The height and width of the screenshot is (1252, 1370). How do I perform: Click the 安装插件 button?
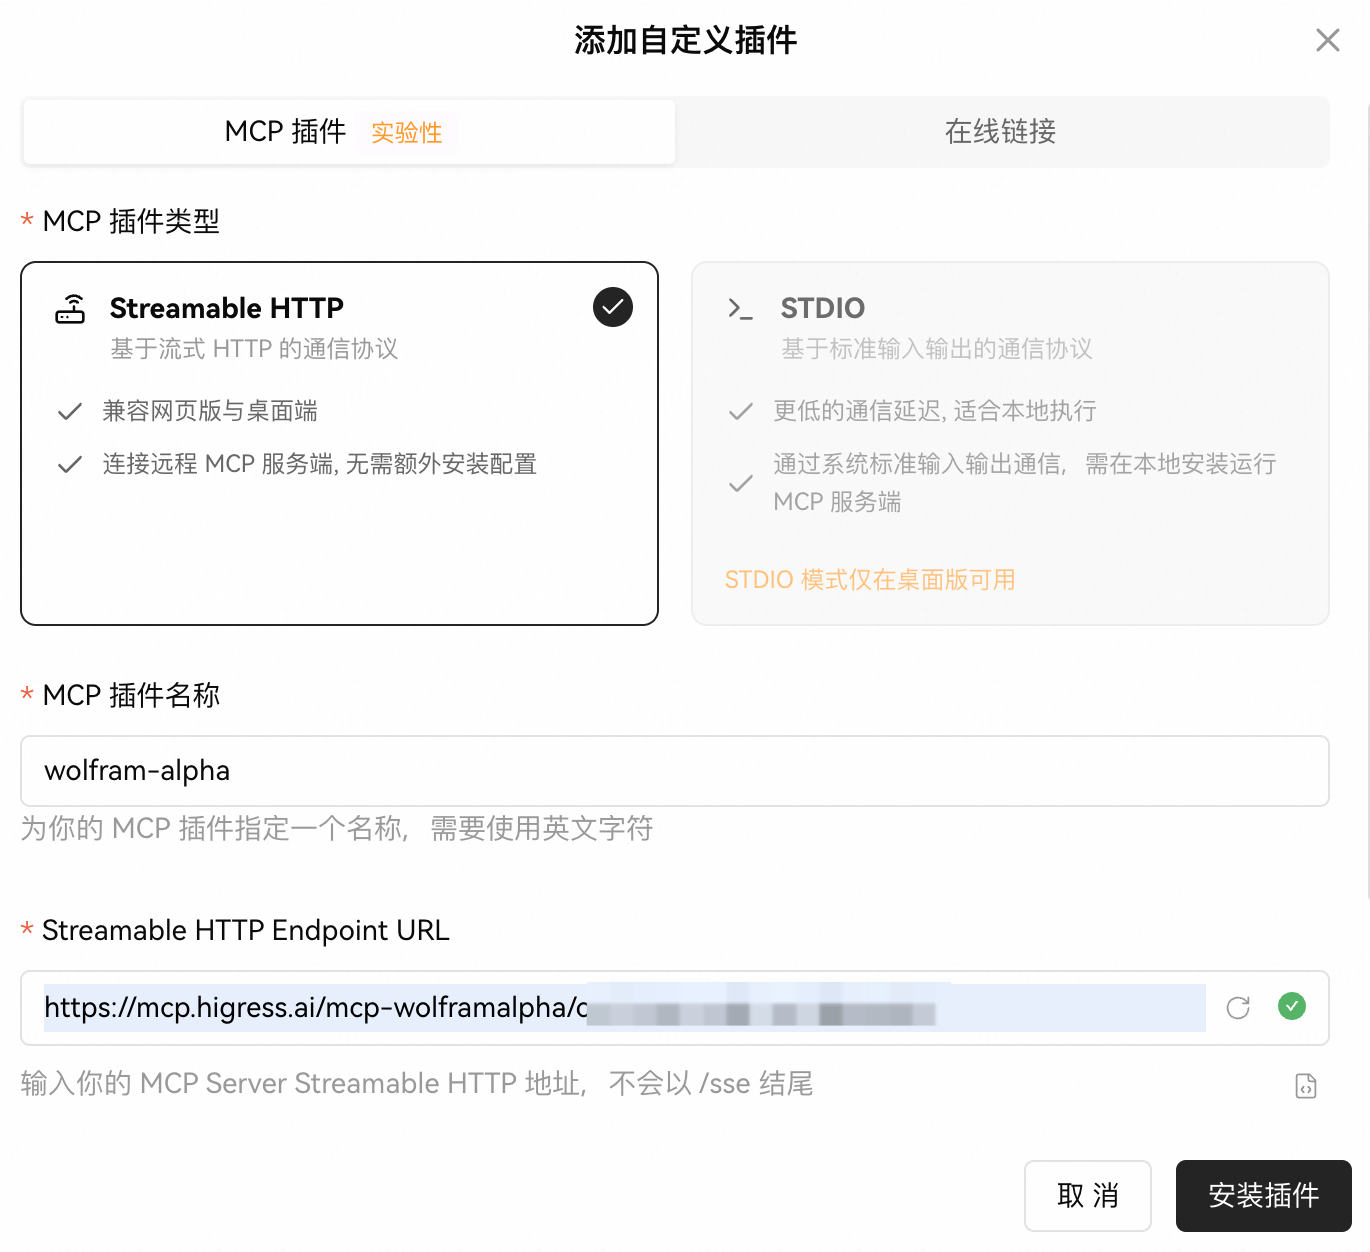tap(1263, 1195)
